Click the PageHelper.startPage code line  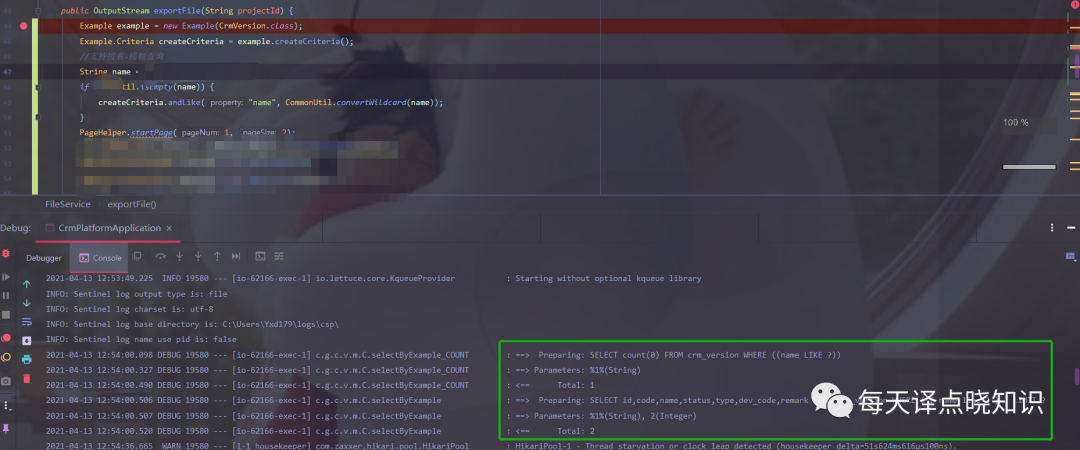(x=187, y=133)
